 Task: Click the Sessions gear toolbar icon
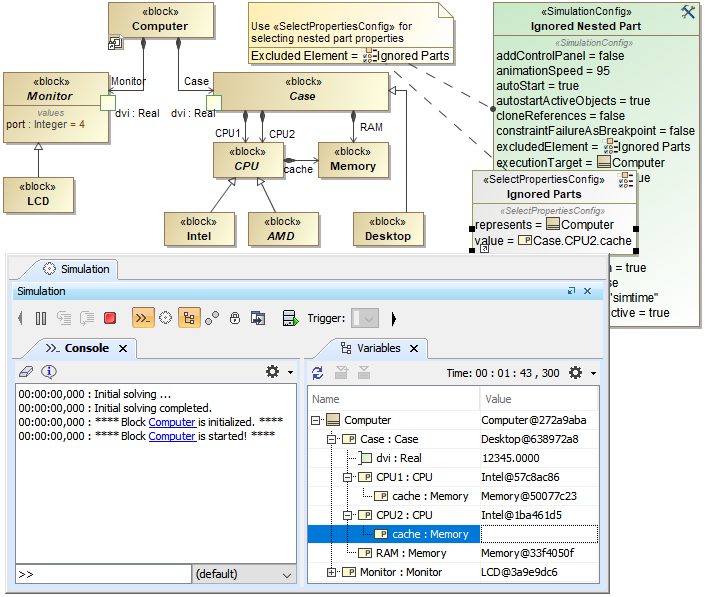point(166,318)
